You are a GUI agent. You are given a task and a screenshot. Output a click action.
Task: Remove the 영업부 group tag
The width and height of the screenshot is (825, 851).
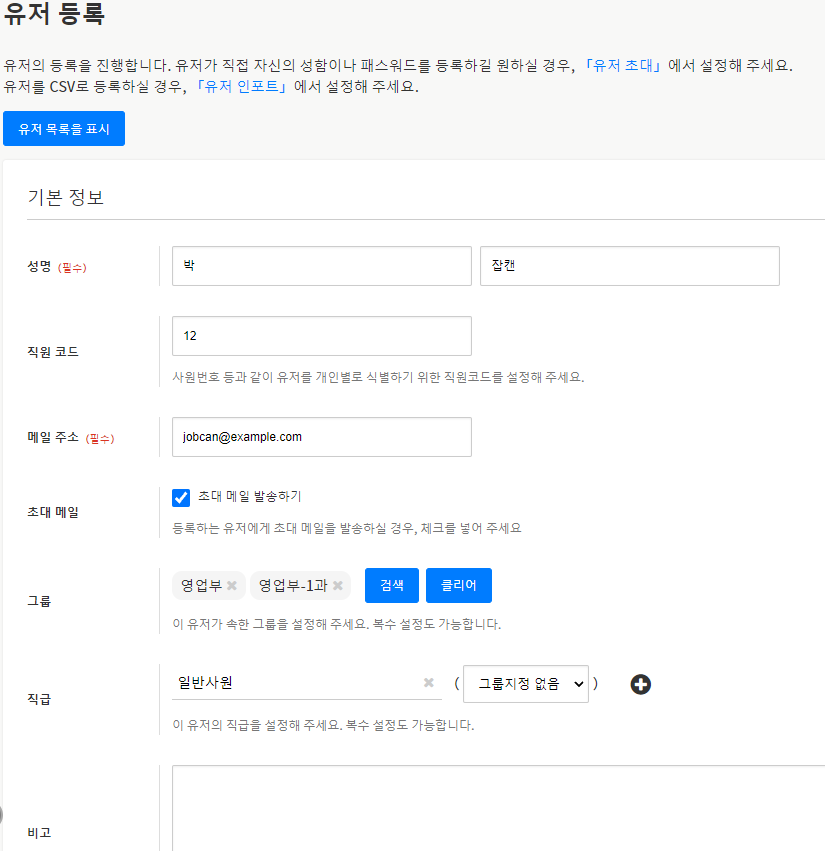coord(232,586)
